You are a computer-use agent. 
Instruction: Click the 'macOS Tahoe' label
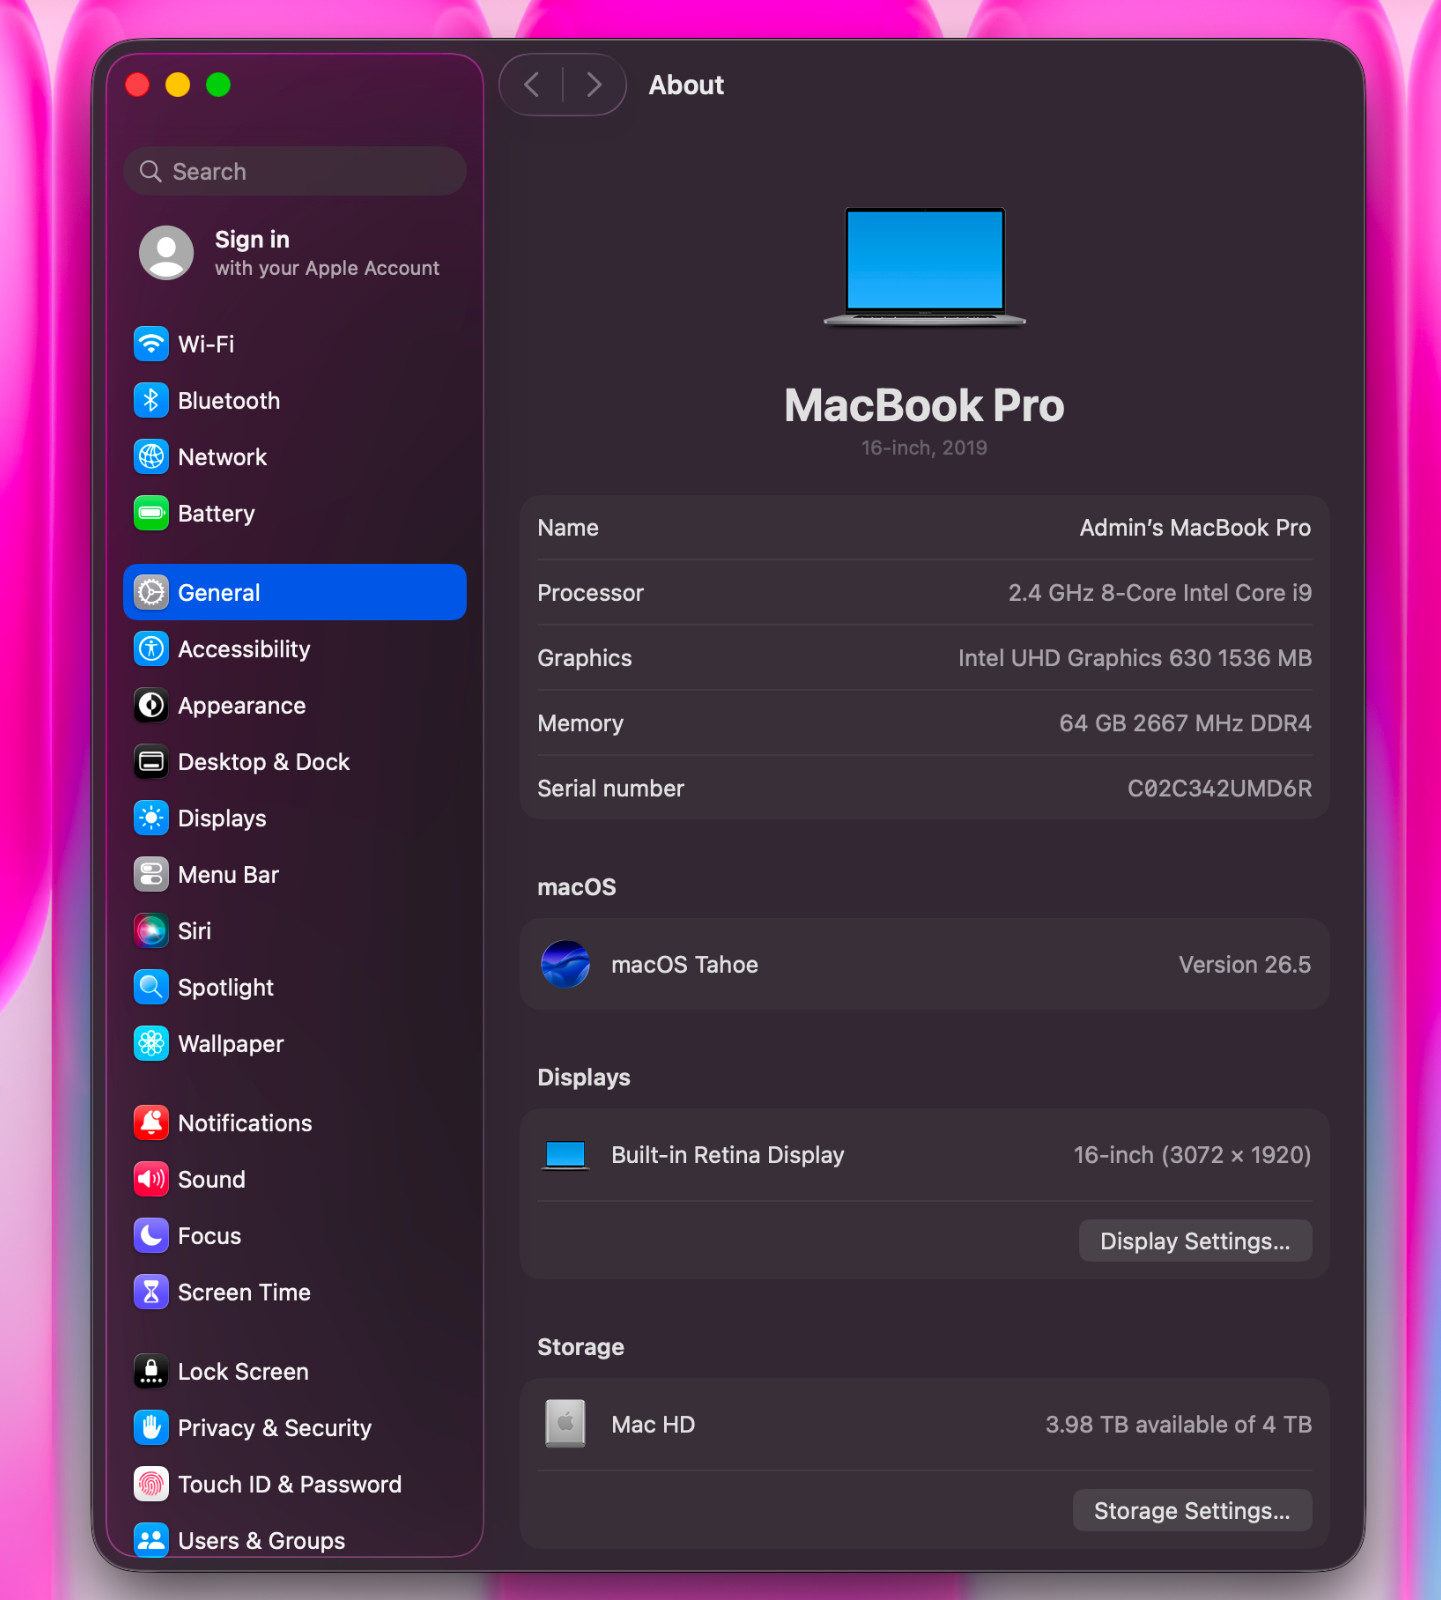(685, 965)
